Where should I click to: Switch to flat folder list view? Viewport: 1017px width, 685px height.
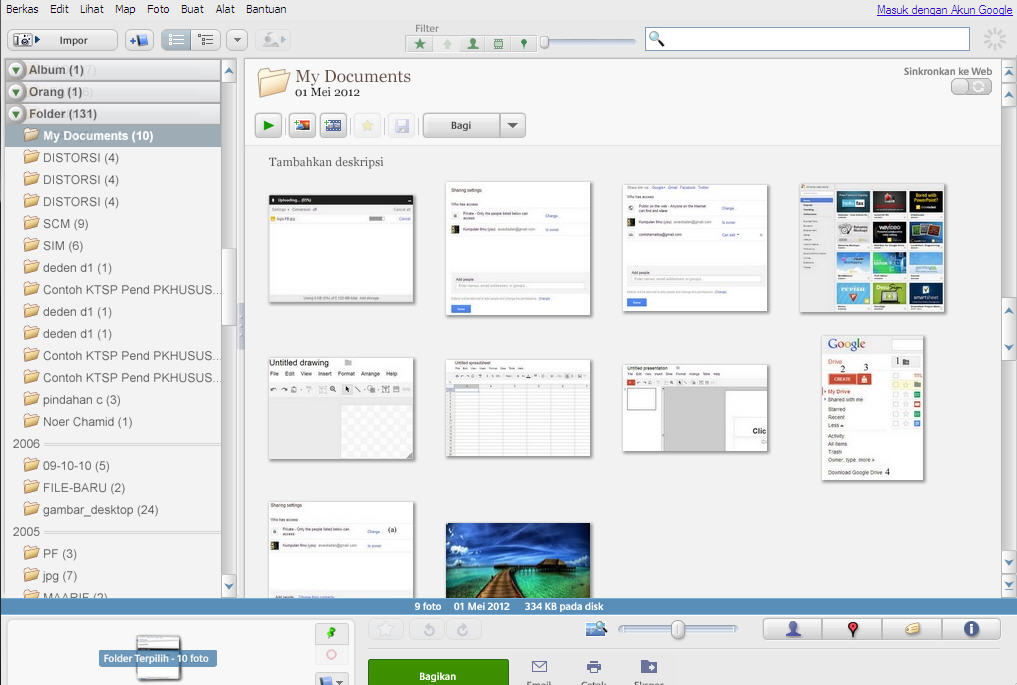point(176,40)
